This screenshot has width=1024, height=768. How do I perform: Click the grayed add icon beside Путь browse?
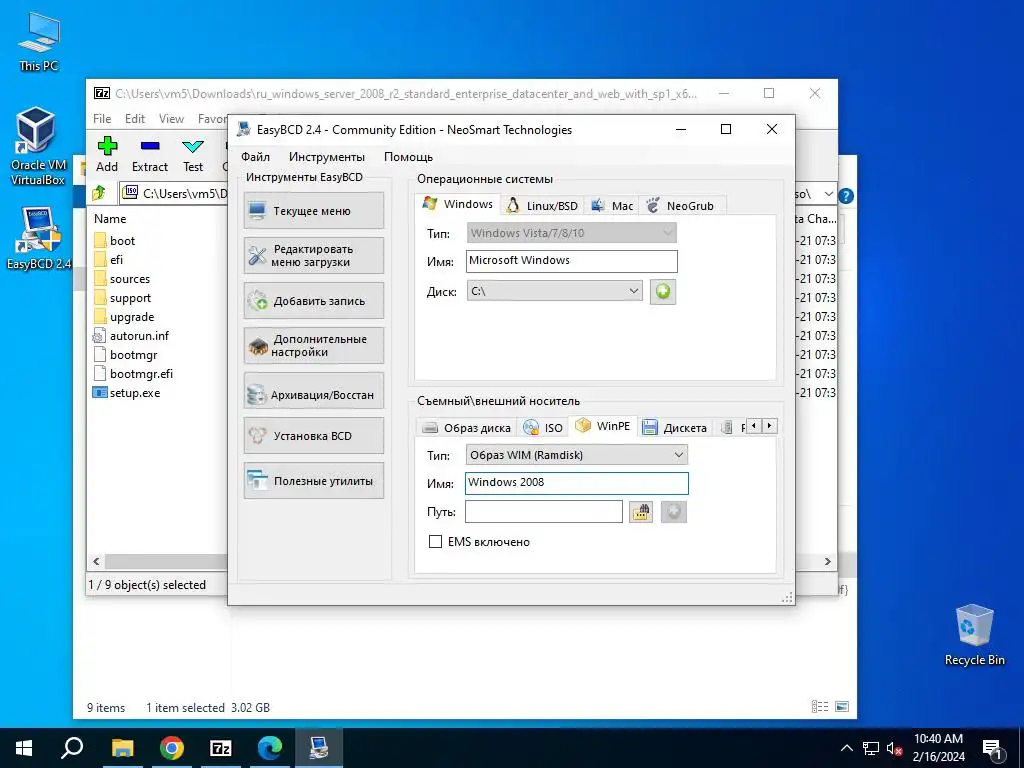coord(673,511)
